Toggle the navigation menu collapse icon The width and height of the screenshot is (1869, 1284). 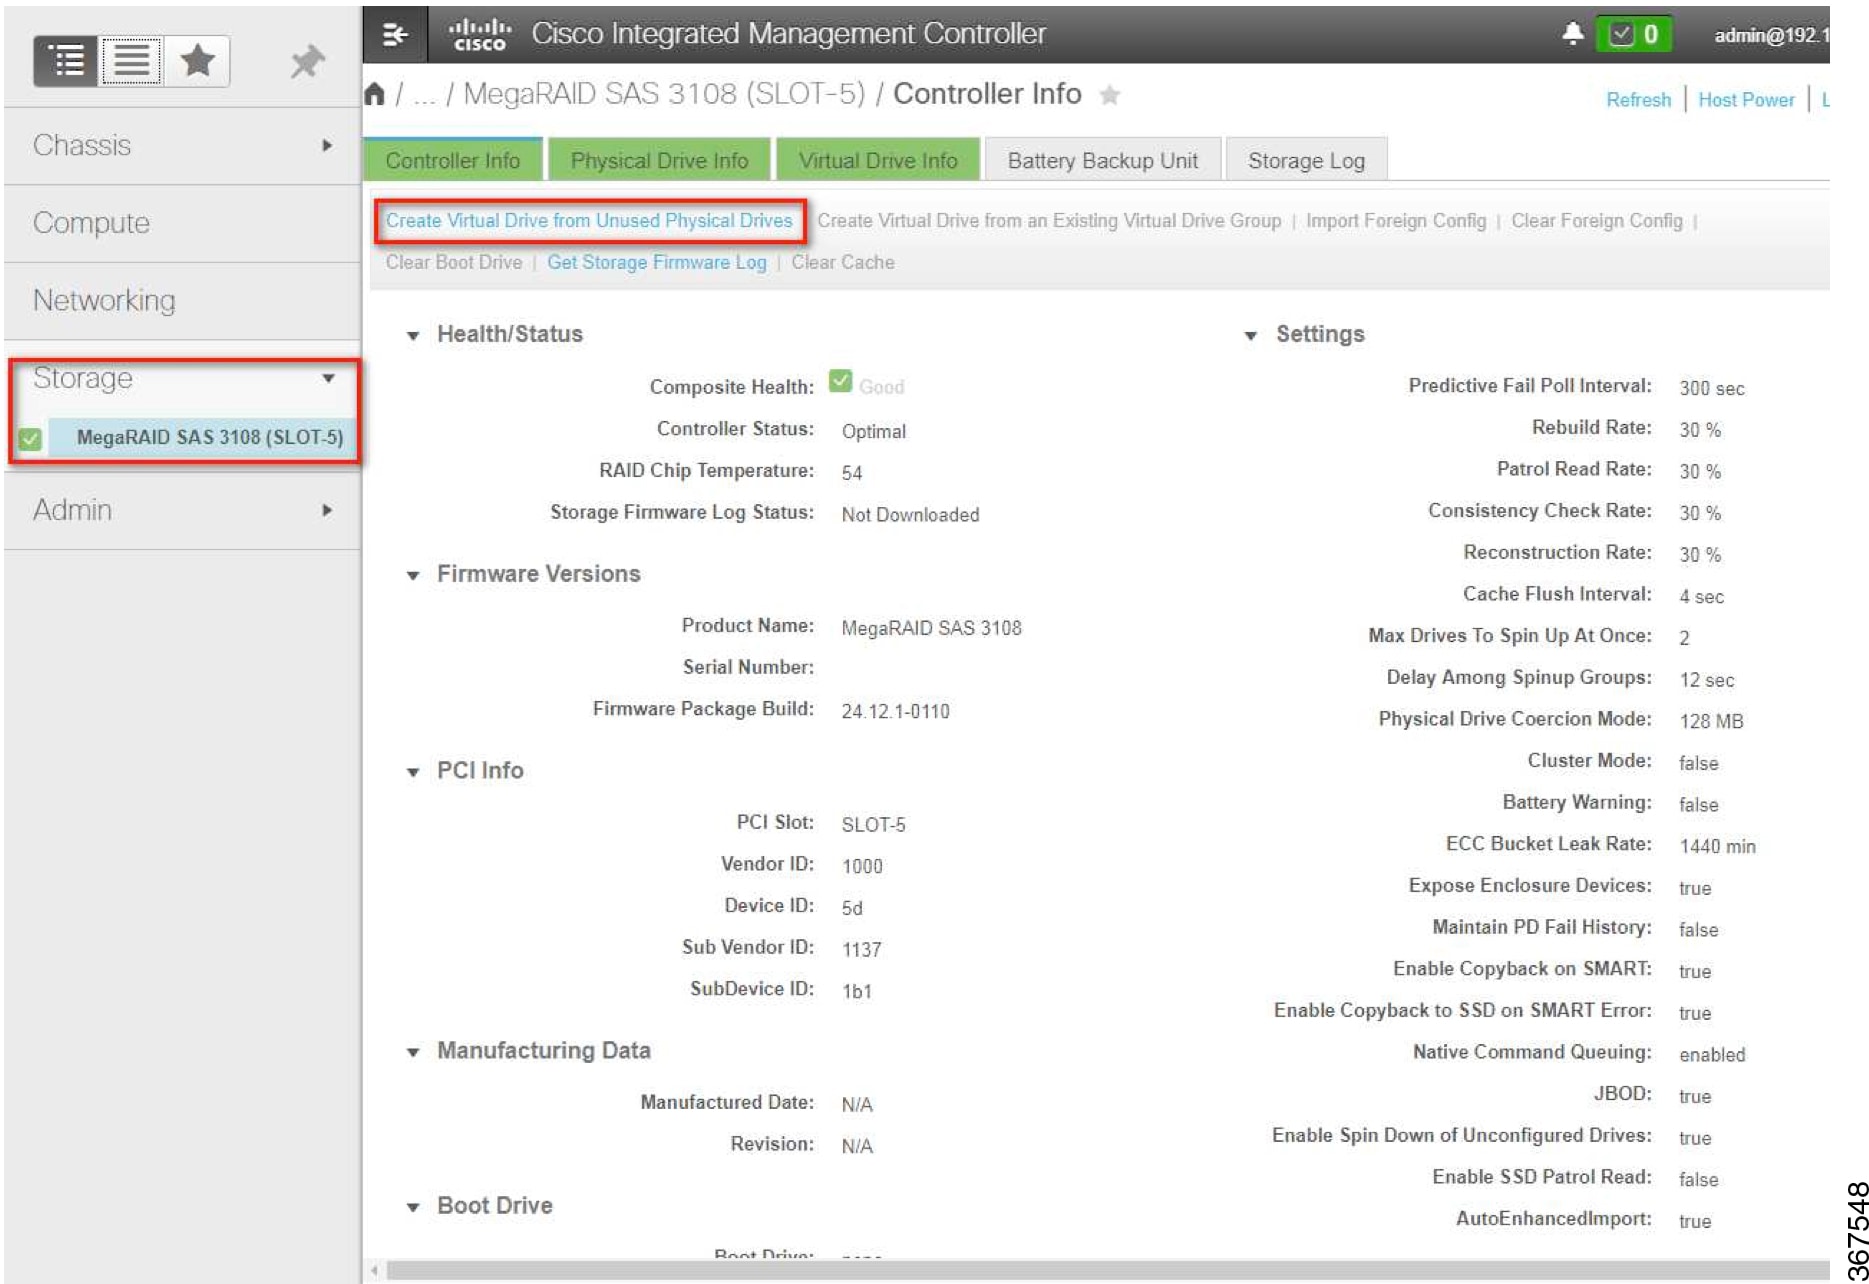click(395, 35)
